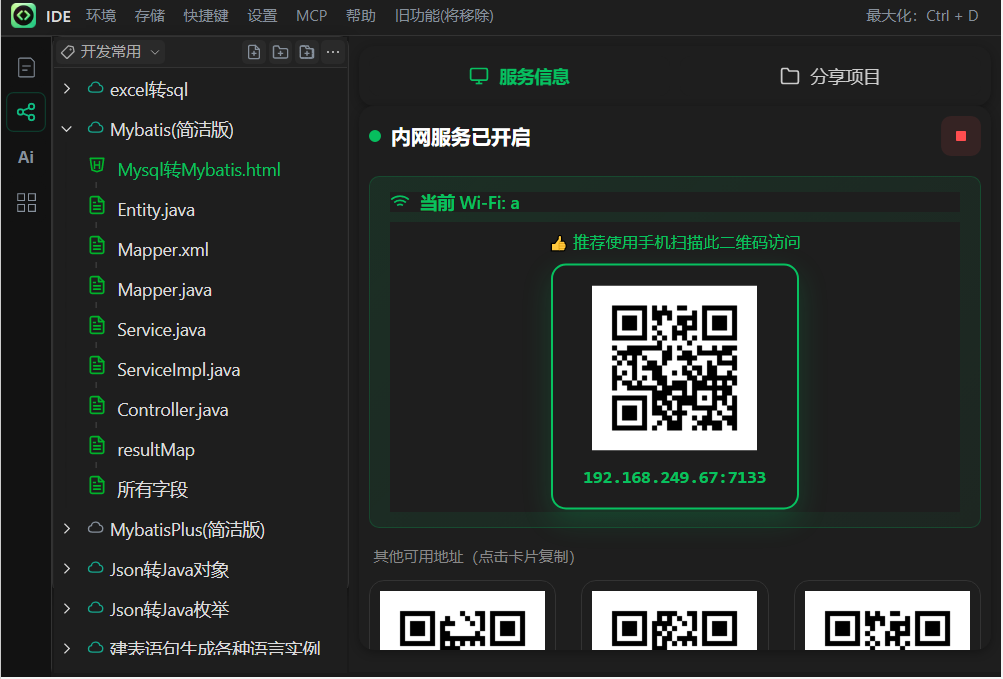Click the 内网服务已开启 status text

click(460, 137)
